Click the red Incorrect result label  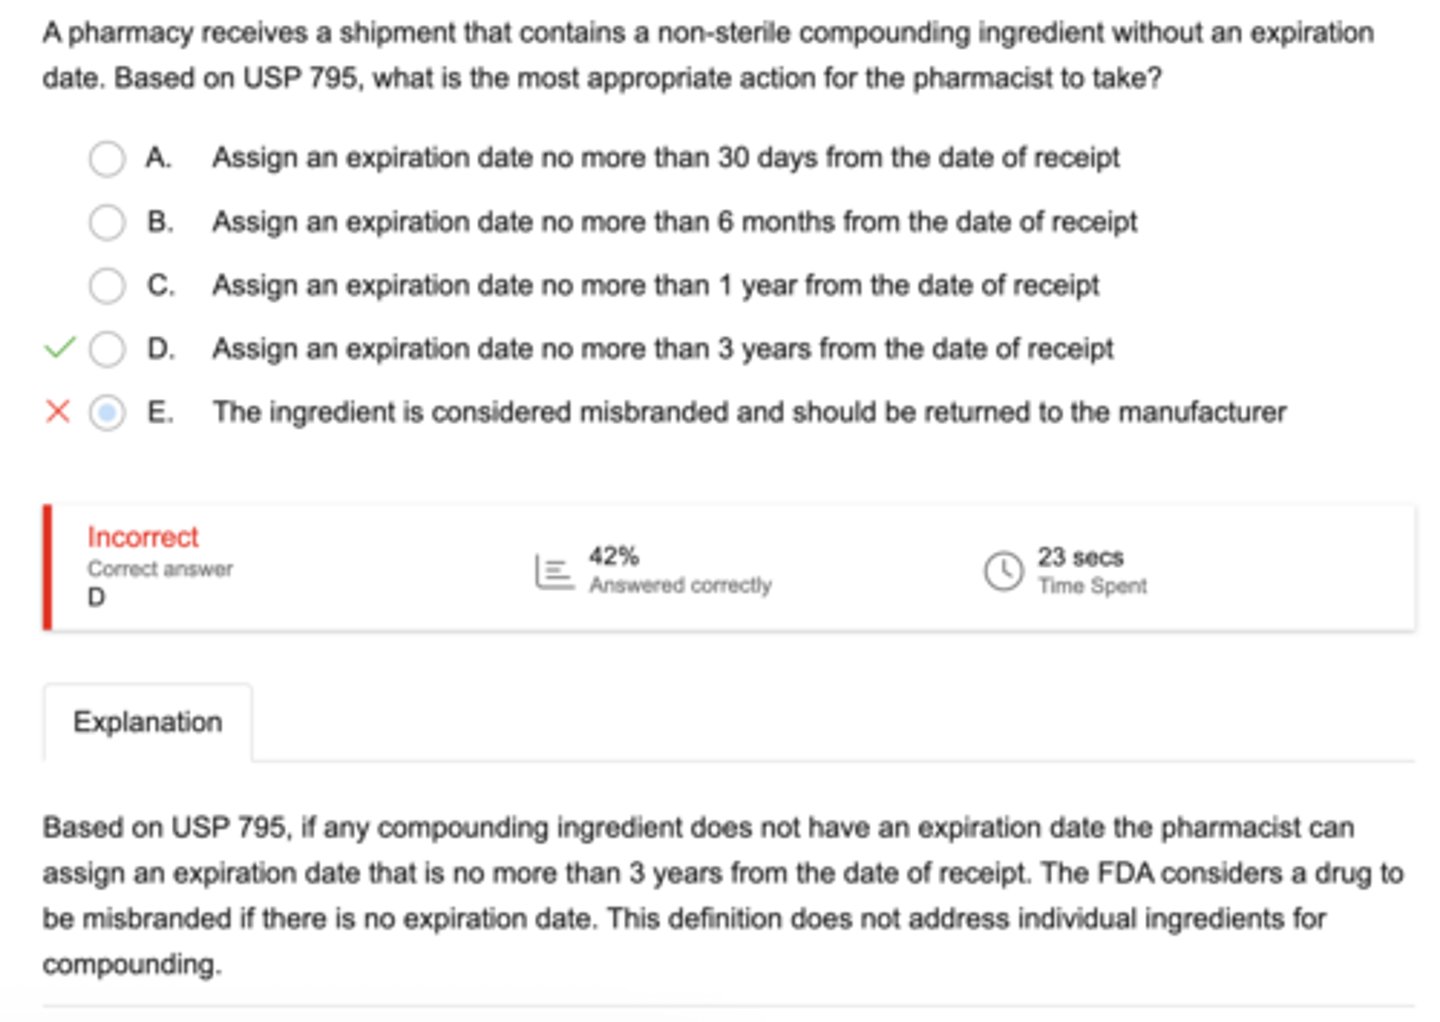coord(143,537)
